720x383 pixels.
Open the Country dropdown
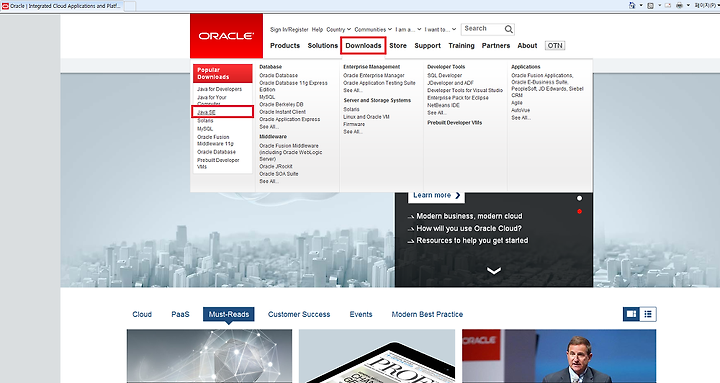coord(338,29)
